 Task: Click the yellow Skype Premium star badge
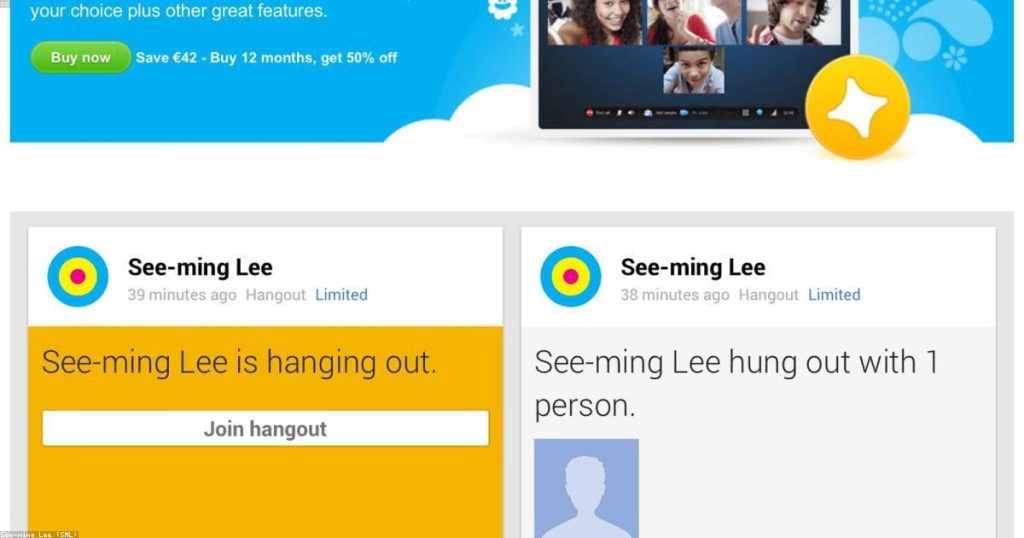point(857,107)
